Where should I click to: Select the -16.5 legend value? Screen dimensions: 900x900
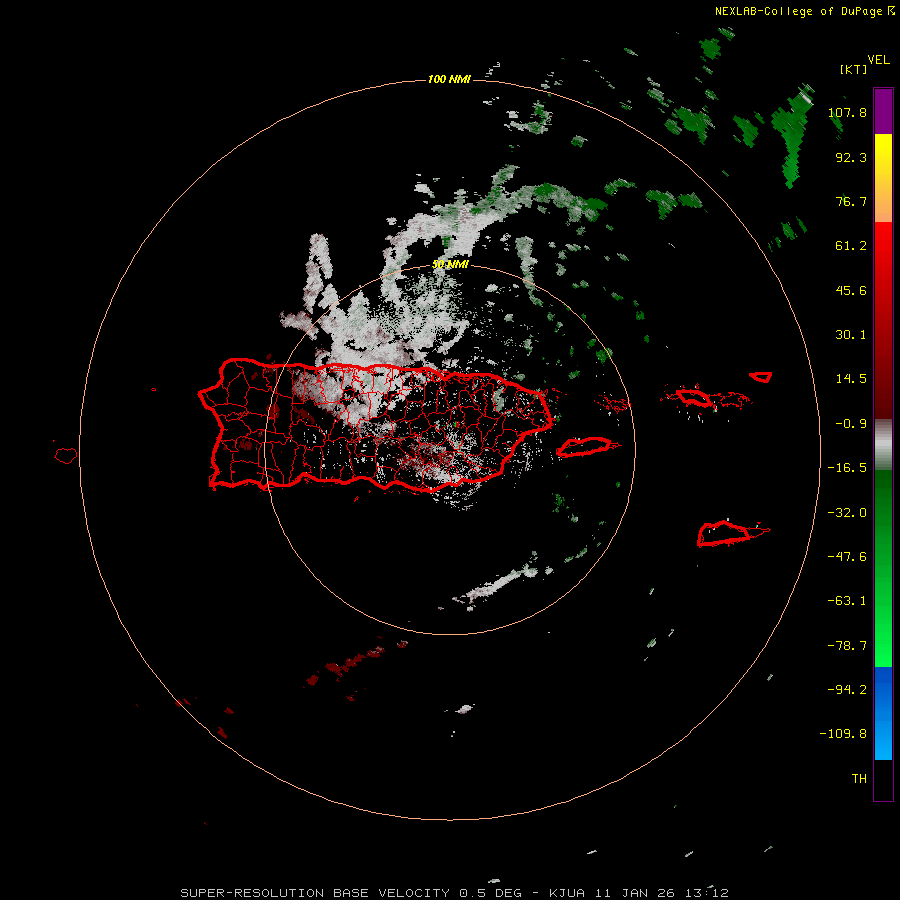pyautogui.click(x=847, y=468)
